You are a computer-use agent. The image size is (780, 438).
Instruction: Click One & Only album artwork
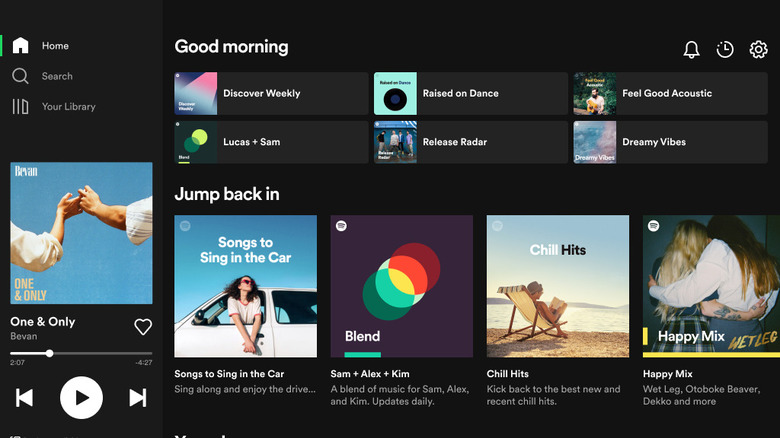click(81, 233)
